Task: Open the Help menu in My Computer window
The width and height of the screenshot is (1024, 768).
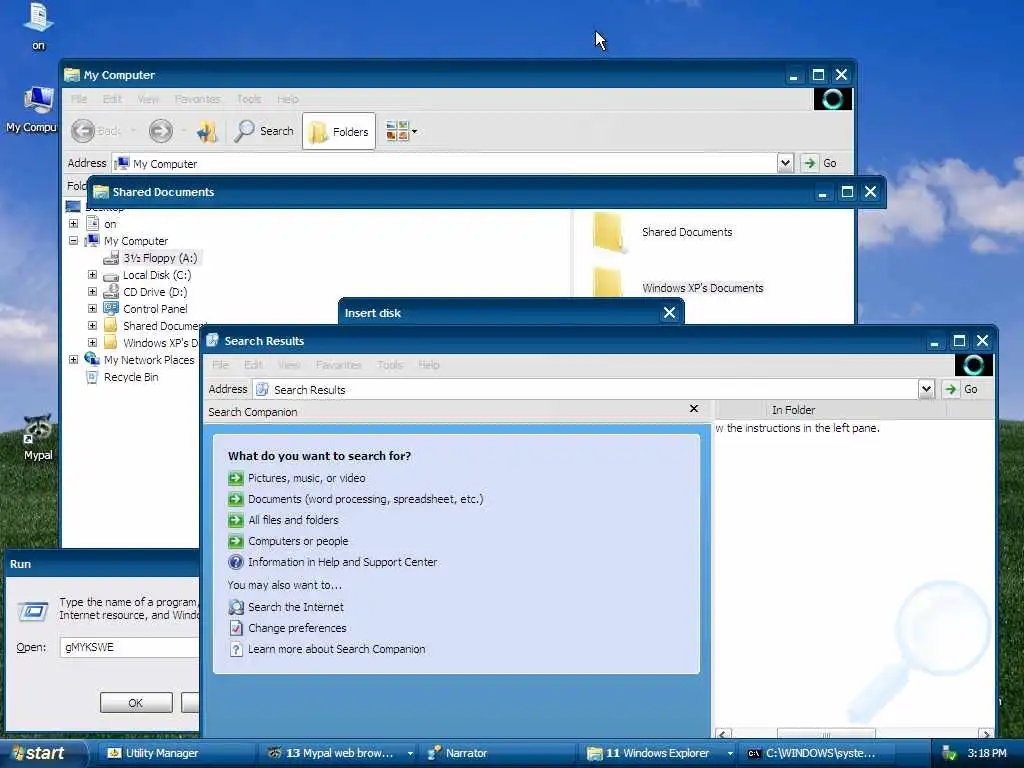Action: point(287,99)
